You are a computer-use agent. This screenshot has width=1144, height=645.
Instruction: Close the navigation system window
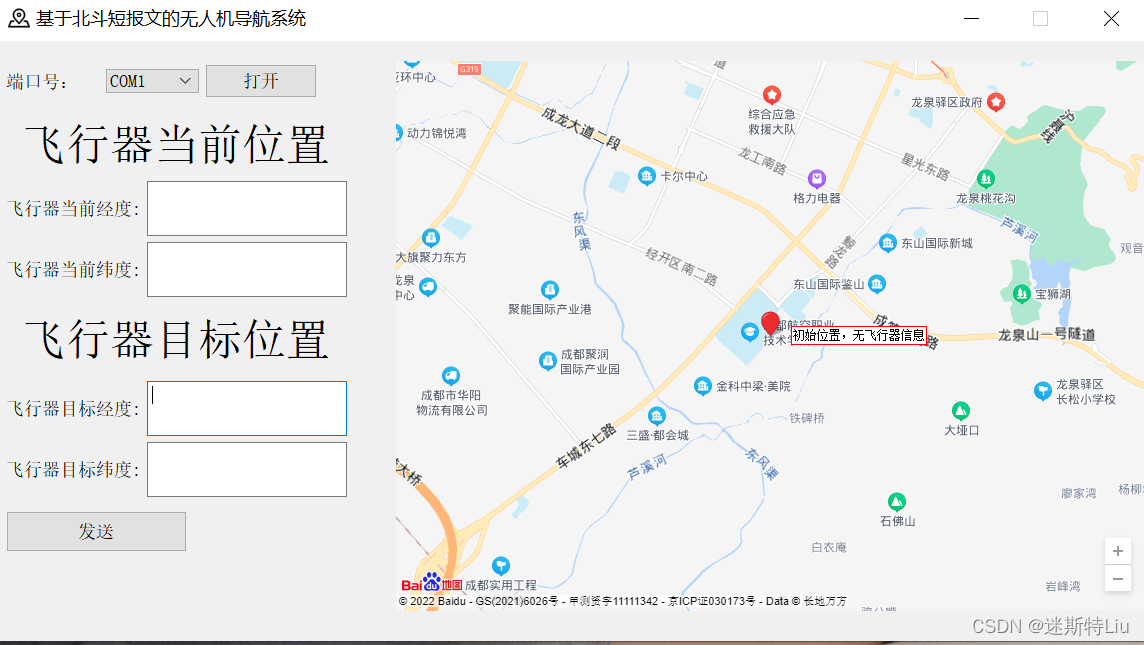pos(1111,18)
